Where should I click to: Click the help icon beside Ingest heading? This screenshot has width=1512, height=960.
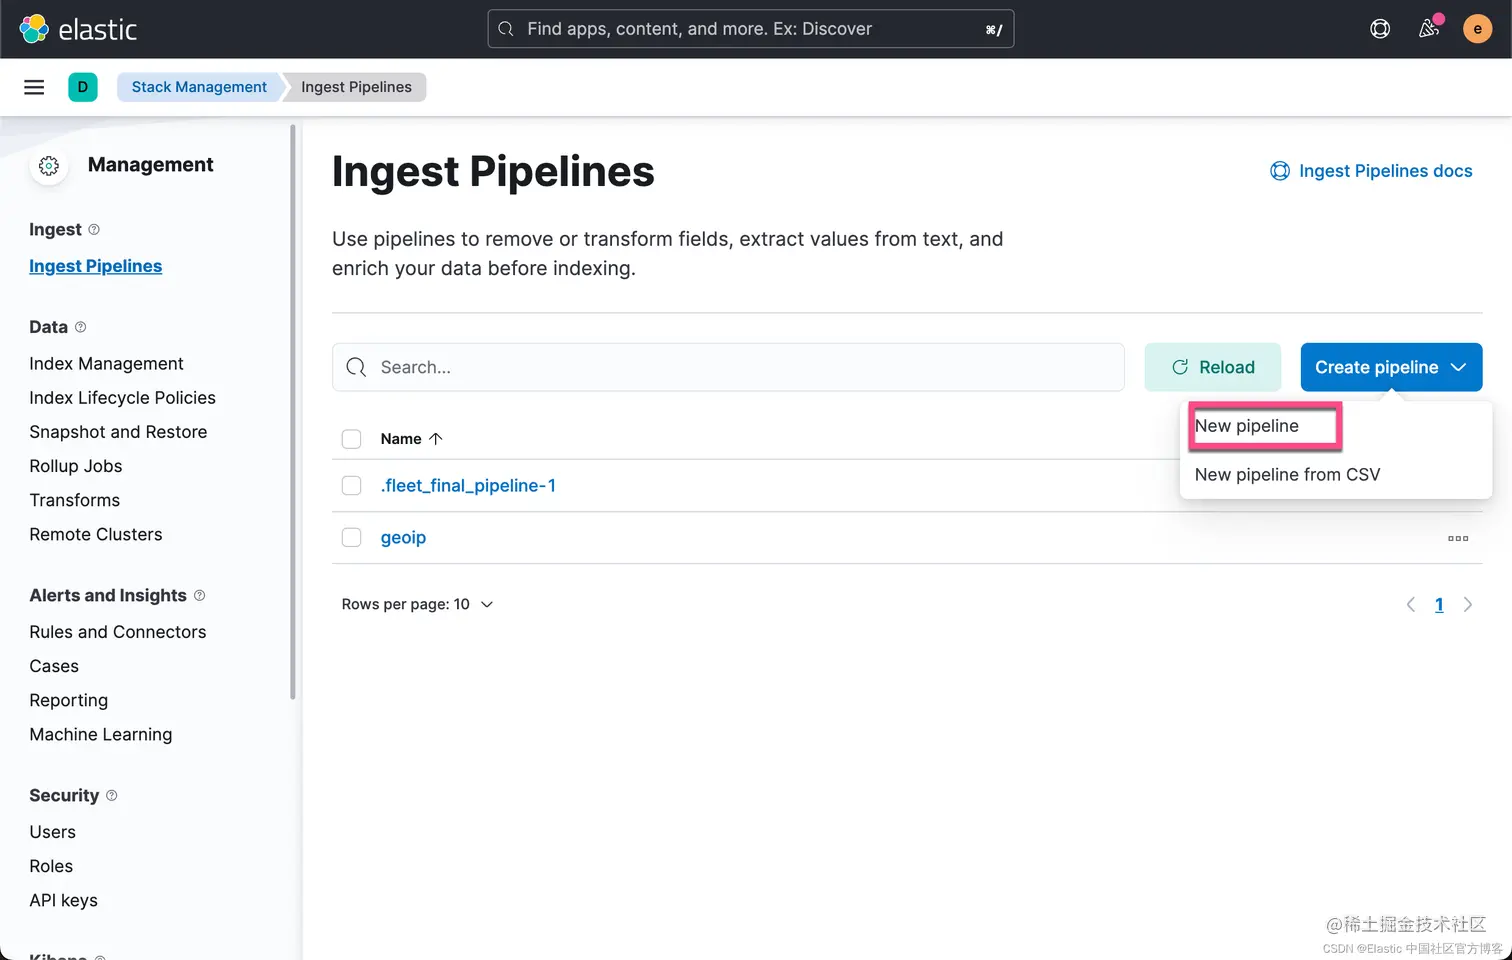tap(94, 230)
